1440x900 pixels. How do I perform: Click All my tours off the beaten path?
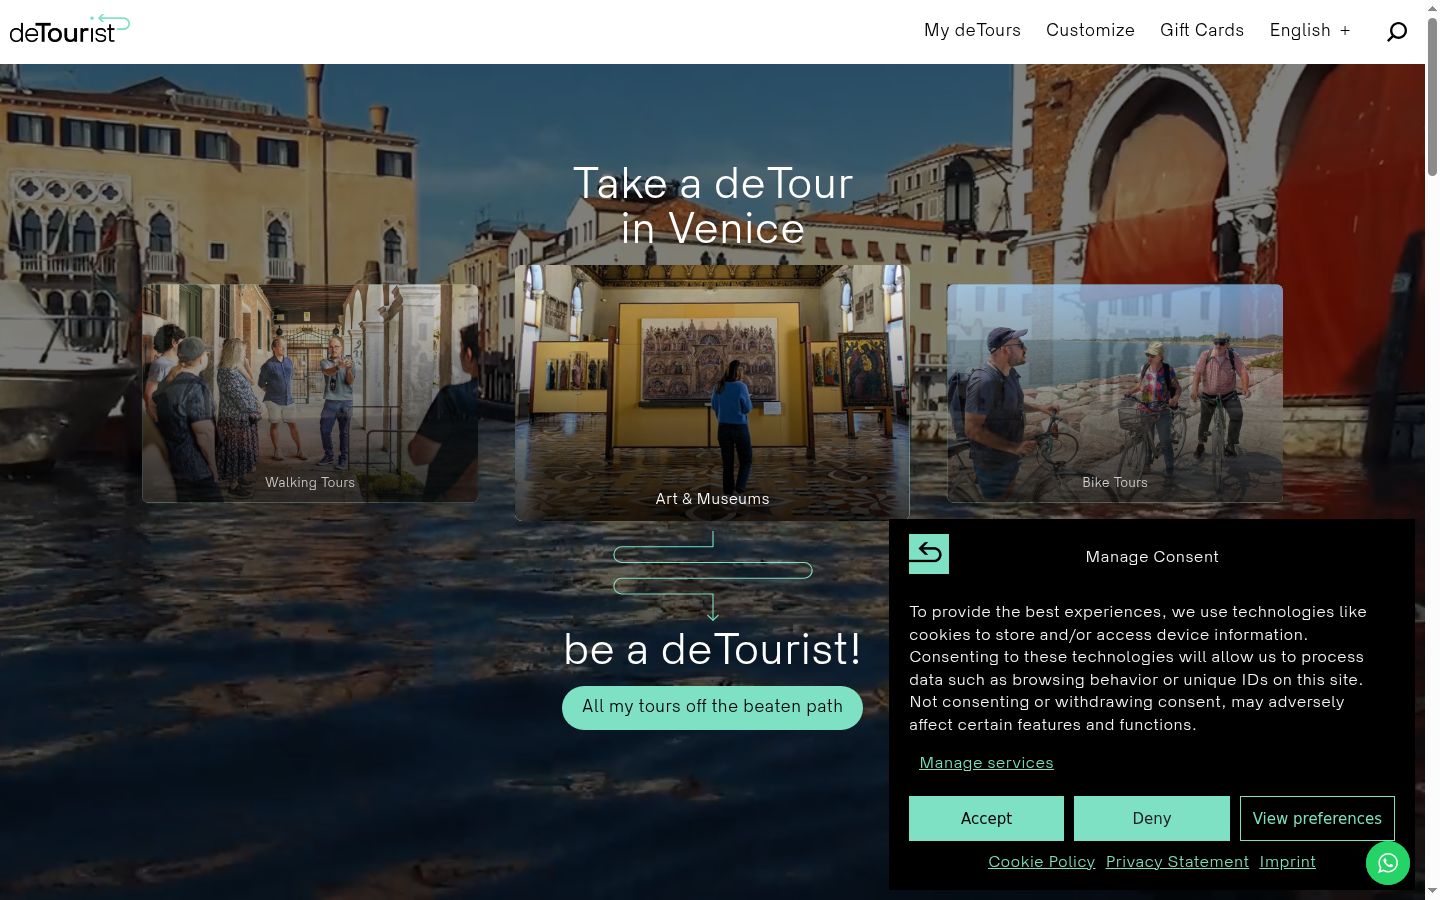[x=712, y=707]
